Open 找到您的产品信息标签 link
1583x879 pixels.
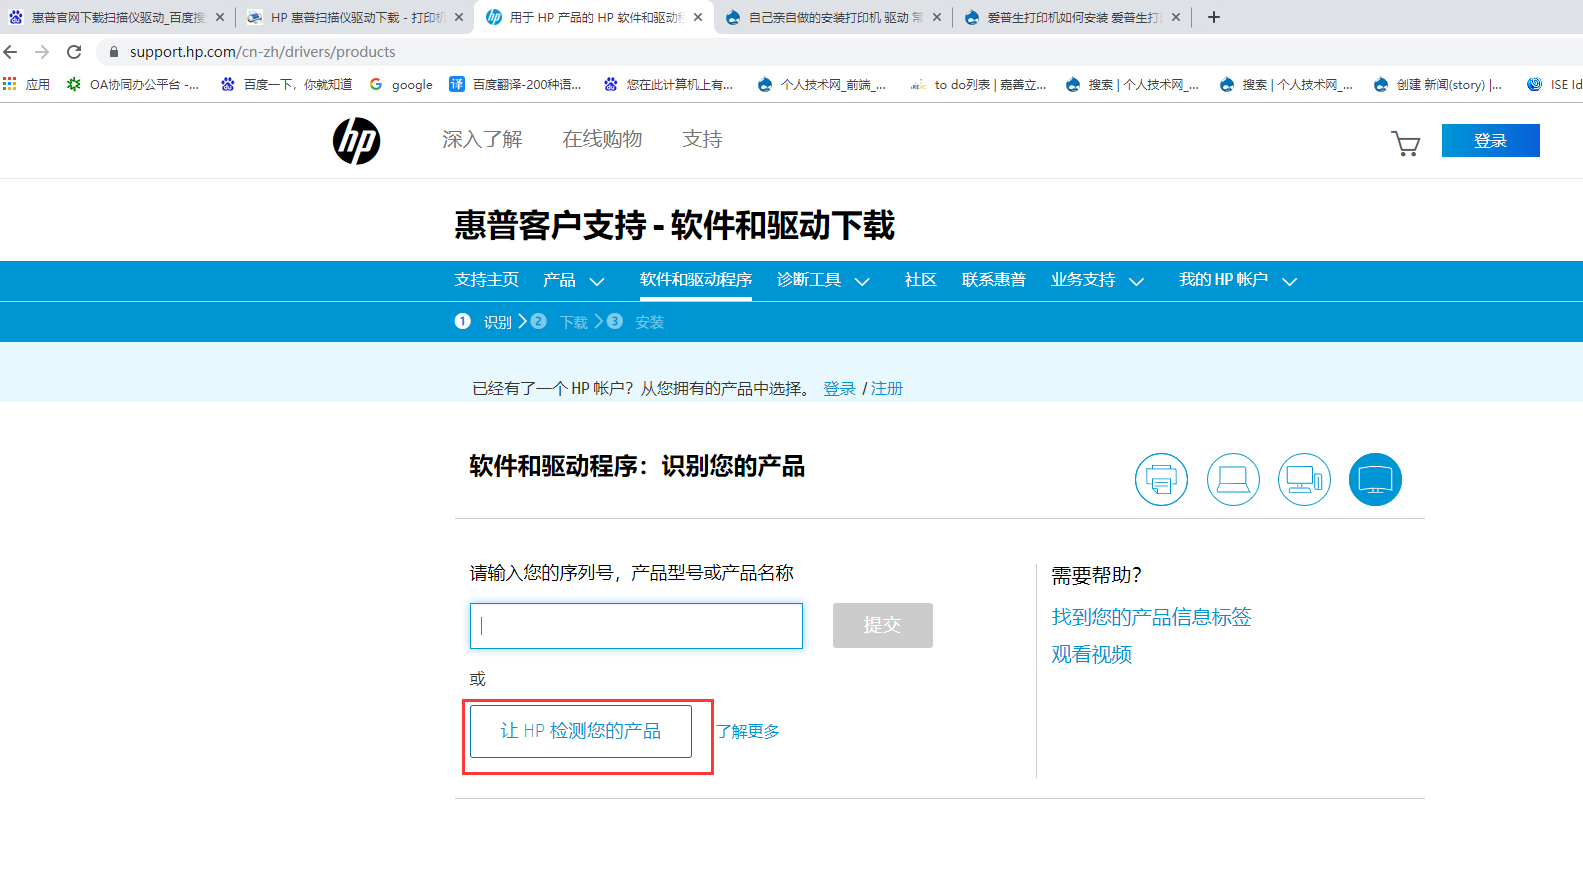tap(1151, 617)
